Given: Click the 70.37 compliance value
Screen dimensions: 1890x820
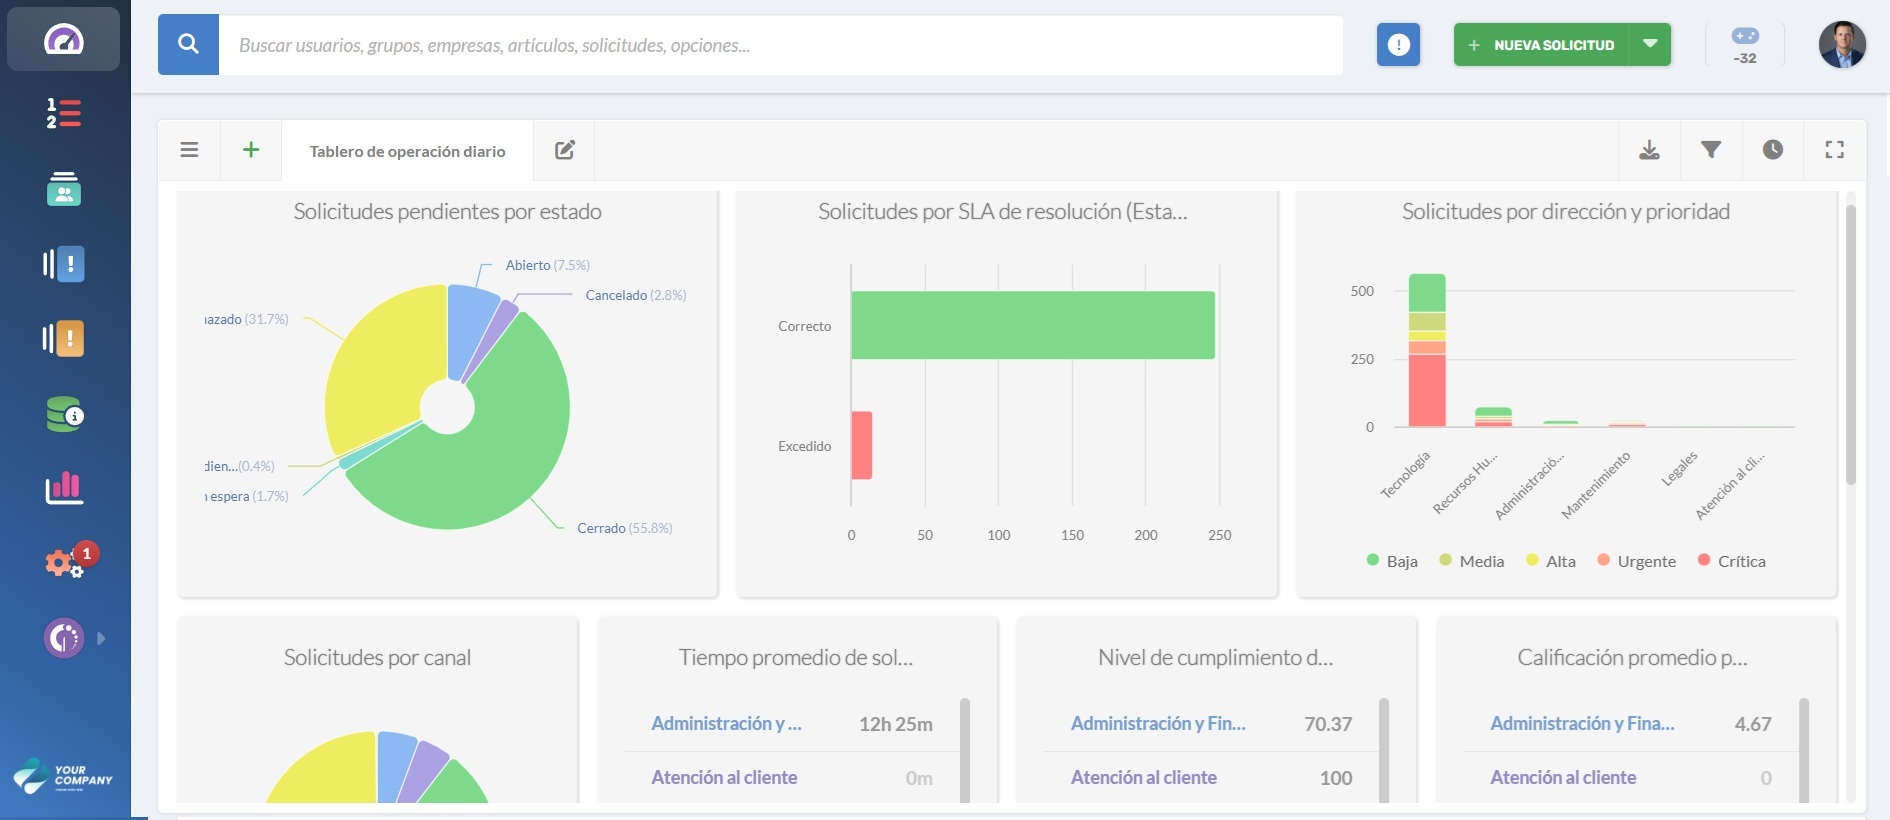Looking at the screenshot, I should pos(1328,724).
